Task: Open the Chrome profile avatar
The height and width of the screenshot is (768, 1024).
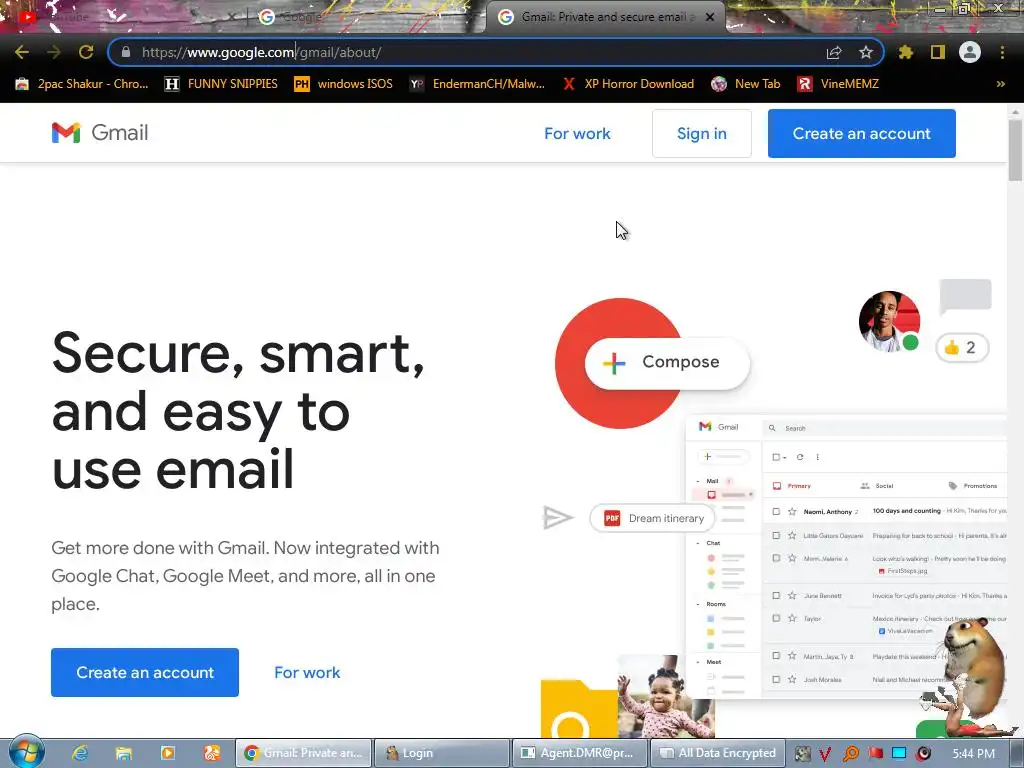Action: 970,52
